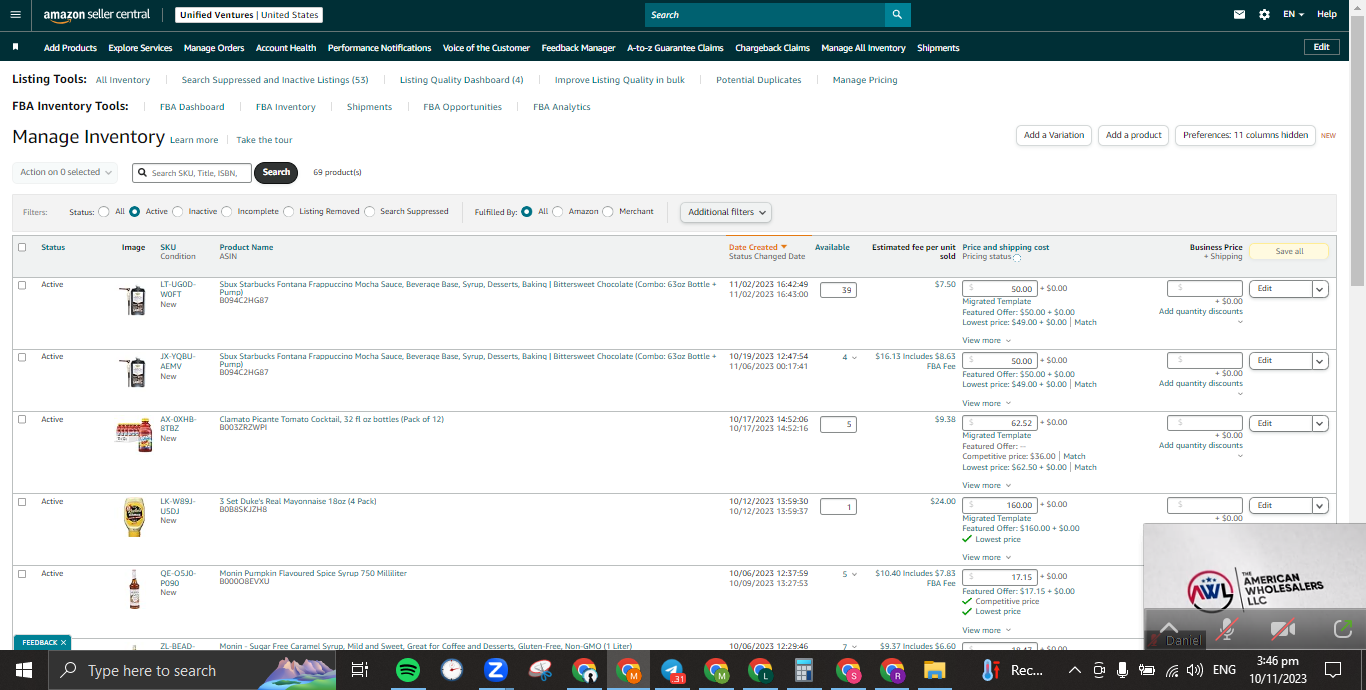Viewport: 1366px width, 690px height.
Task: Open the Take the tour link
Action: (x=264, y=140)
